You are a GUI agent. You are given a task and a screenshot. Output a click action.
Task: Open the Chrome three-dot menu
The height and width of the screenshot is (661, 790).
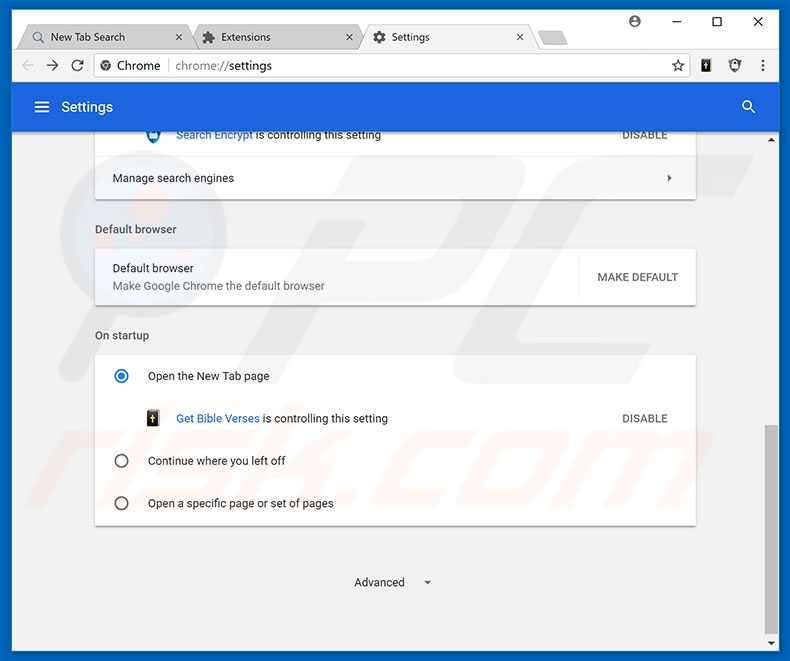(763, 65)
